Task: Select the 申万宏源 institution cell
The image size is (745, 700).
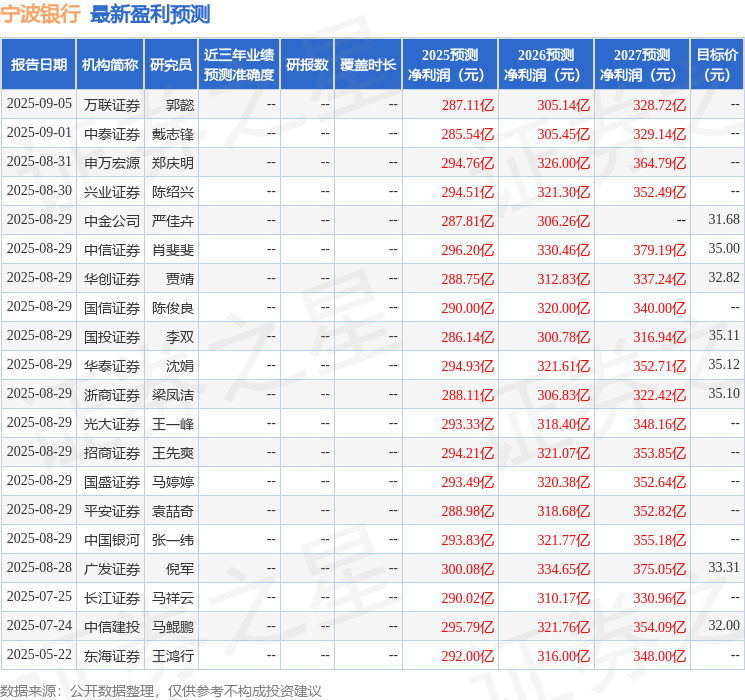Action: [x=112, y=163]
